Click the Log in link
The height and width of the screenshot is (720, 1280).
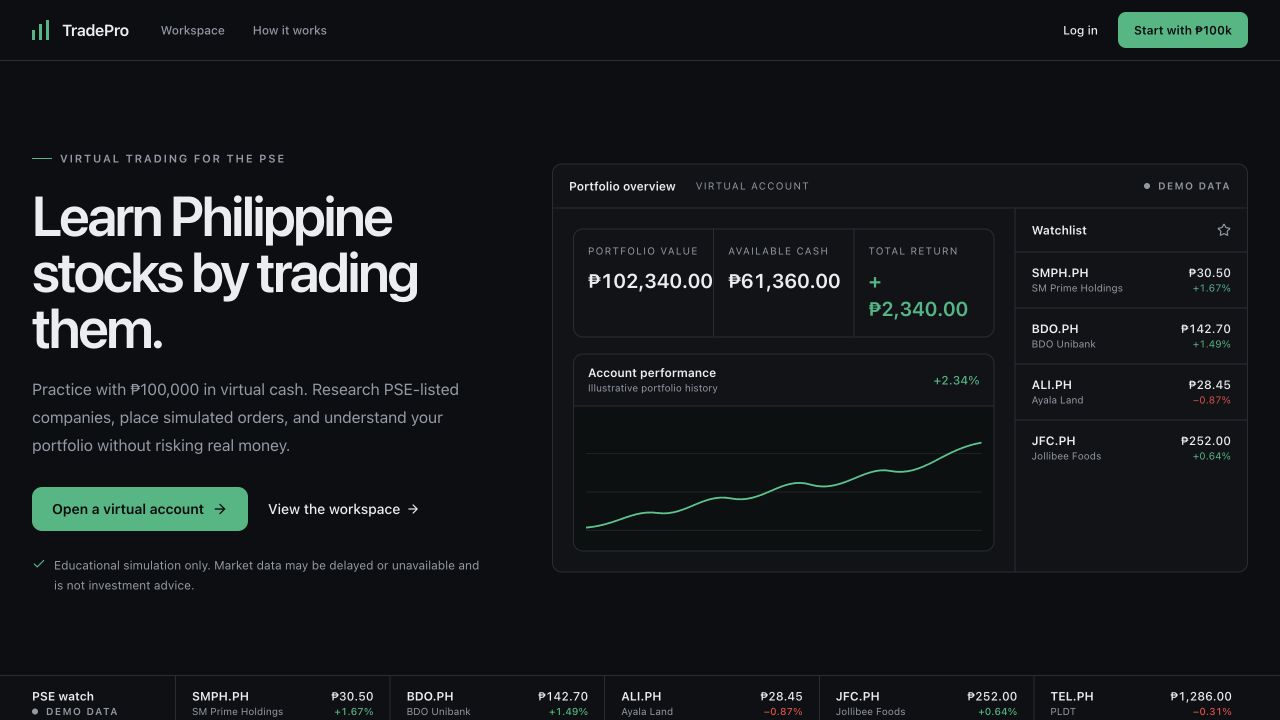click(x=1080, y=31)
